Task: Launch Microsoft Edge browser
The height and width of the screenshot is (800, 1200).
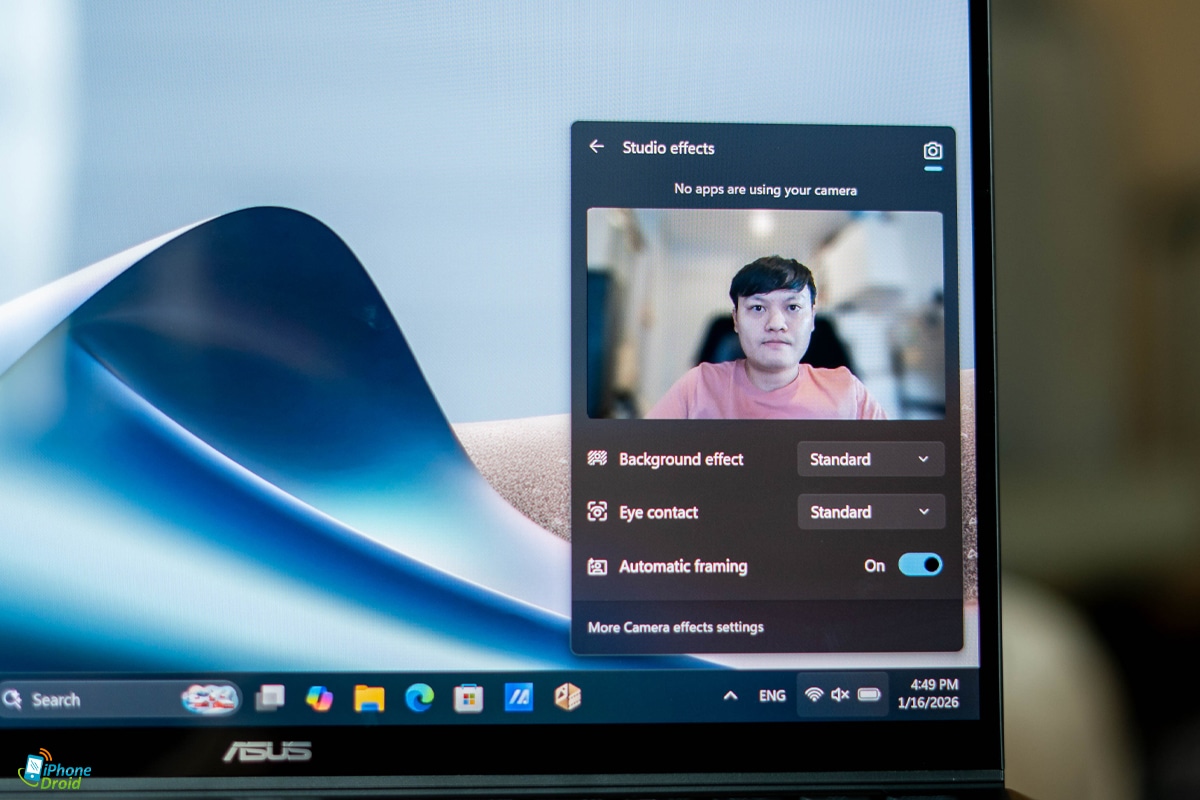Action: (419, 698)
